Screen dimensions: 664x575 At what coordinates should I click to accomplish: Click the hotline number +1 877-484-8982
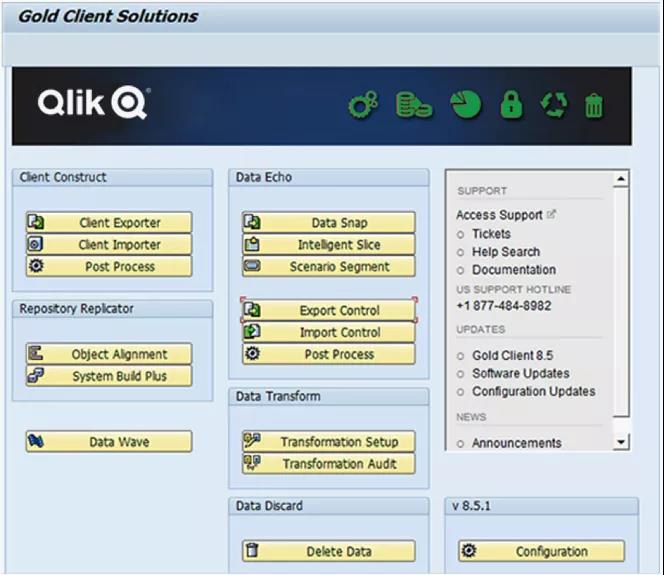click(504, 306)
